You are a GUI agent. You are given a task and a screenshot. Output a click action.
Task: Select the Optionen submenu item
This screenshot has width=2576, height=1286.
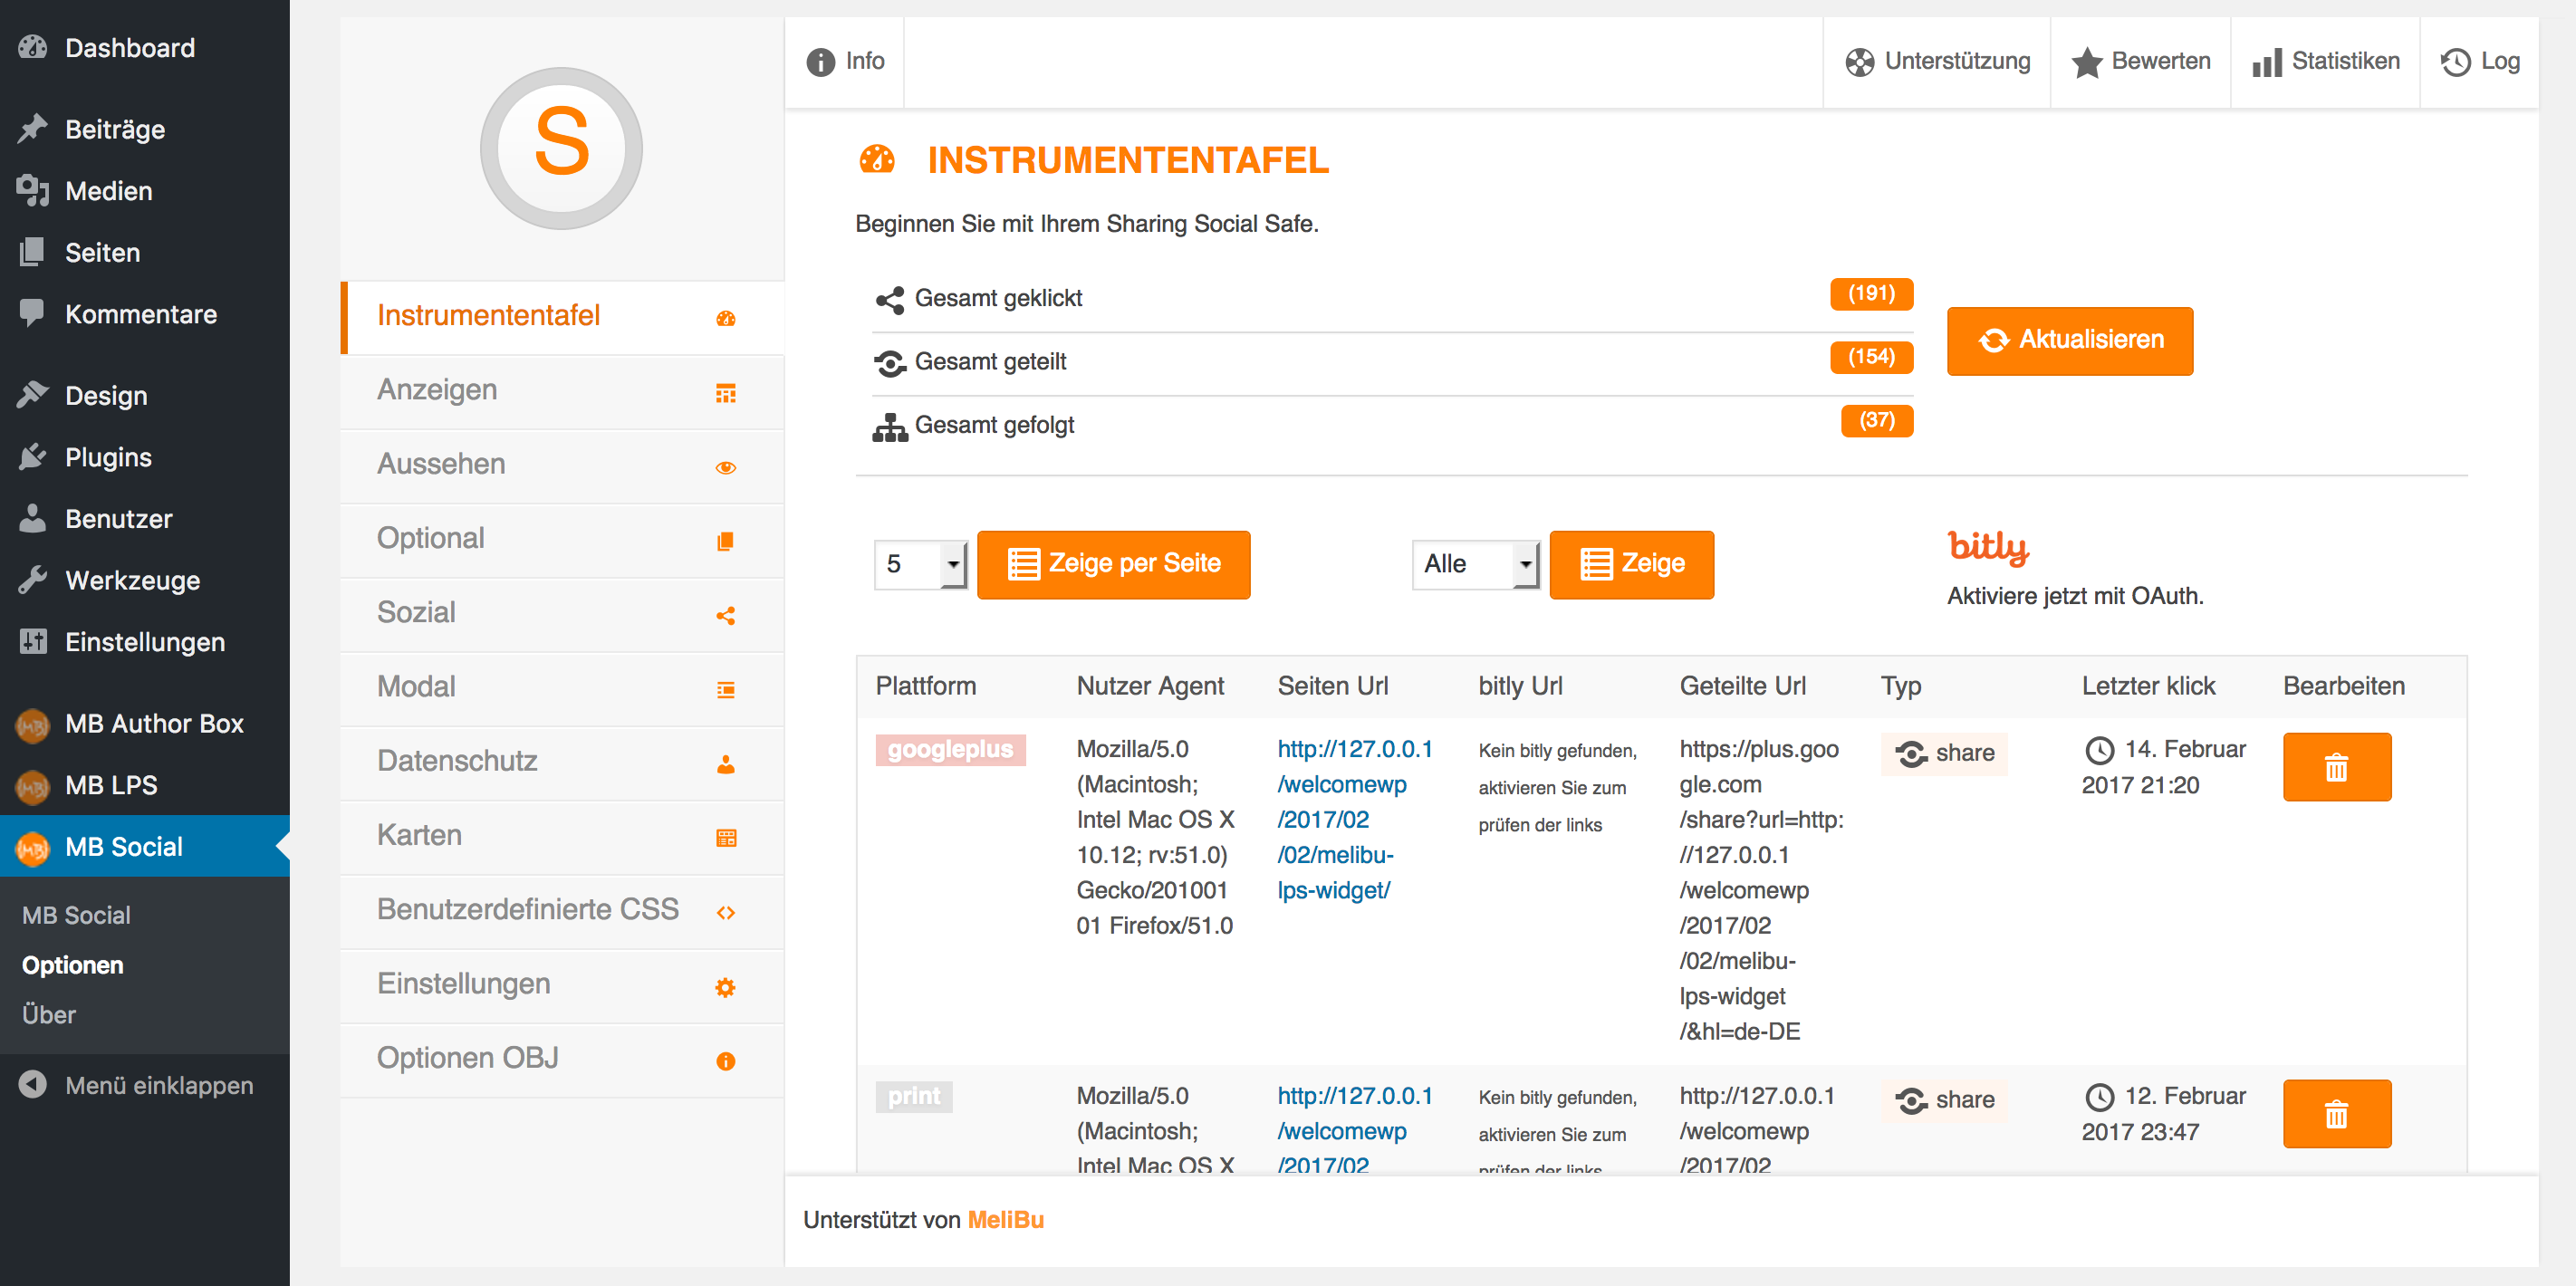pyautogui.click(x=73, y=965)
